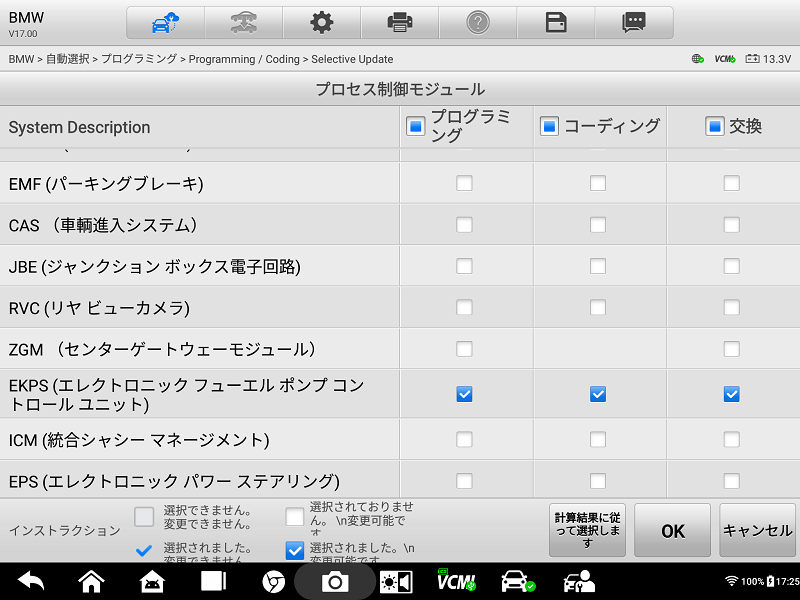Open help question mark icon
This screenshot has width=800, height=600.
click(478, 23)
